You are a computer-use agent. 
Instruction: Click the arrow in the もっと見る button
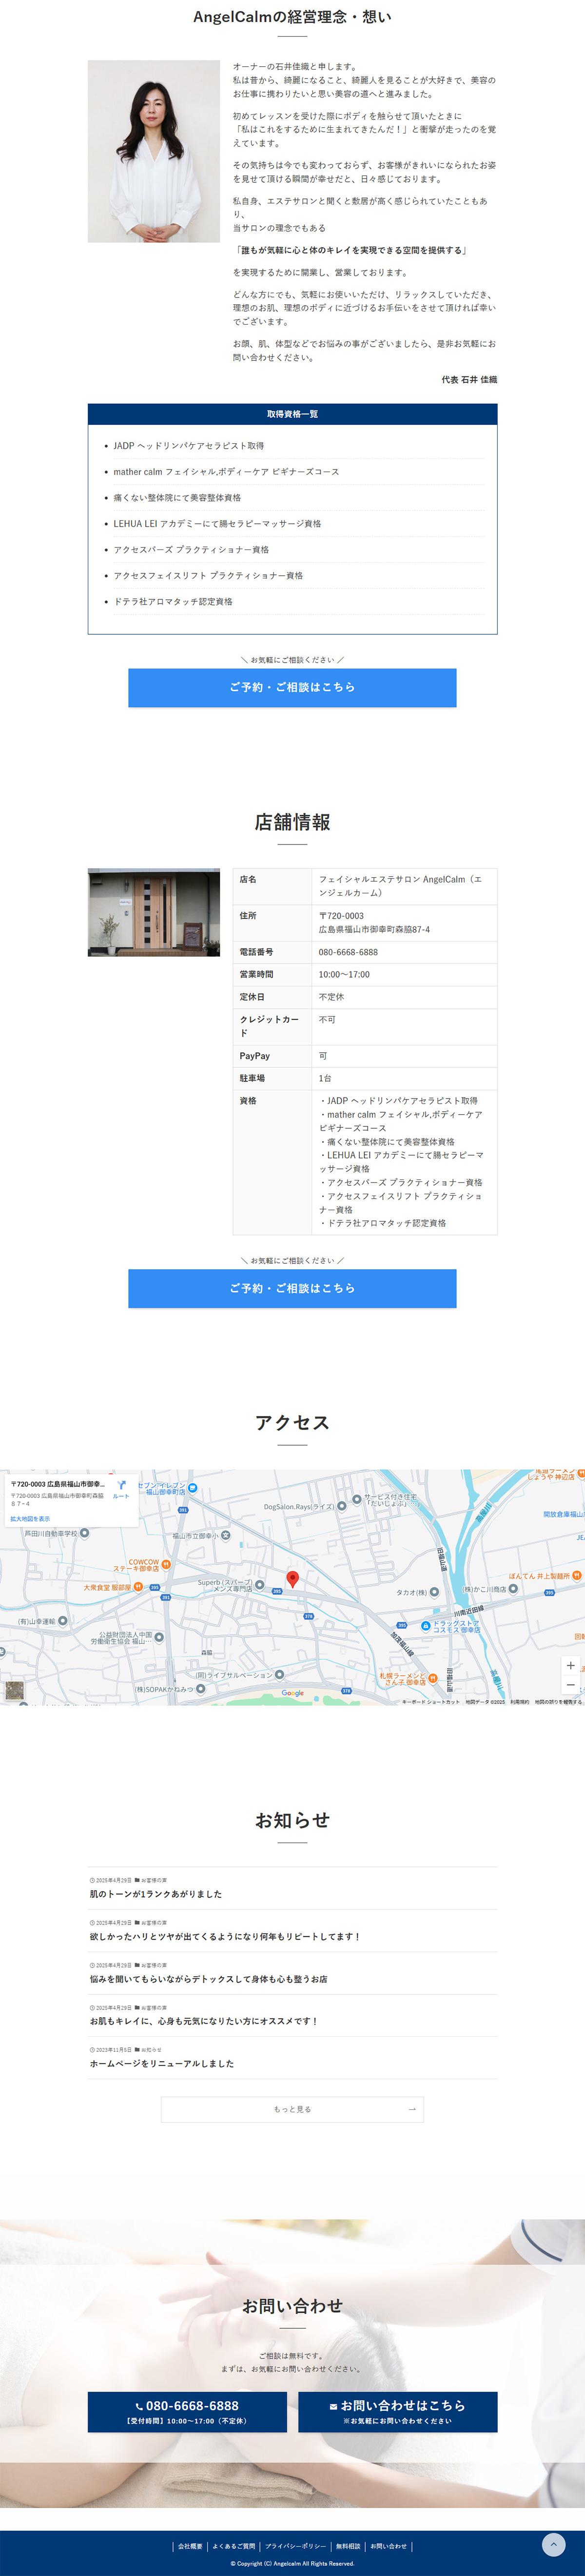[412, 2109]
